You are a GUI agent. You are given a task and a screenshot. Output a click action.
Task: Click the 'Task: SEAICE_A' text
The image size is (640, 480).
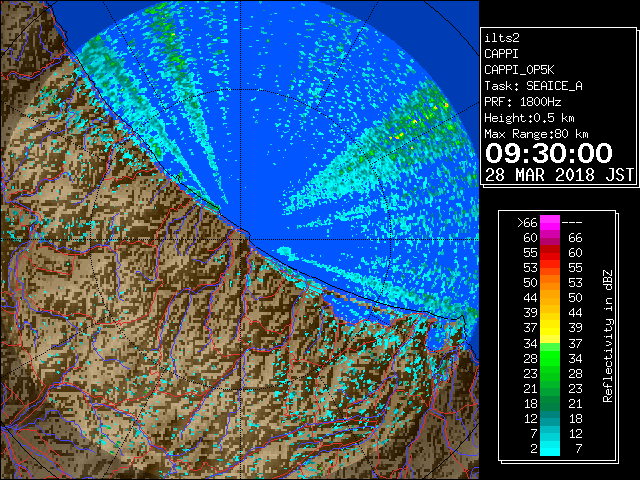point(533,86)
